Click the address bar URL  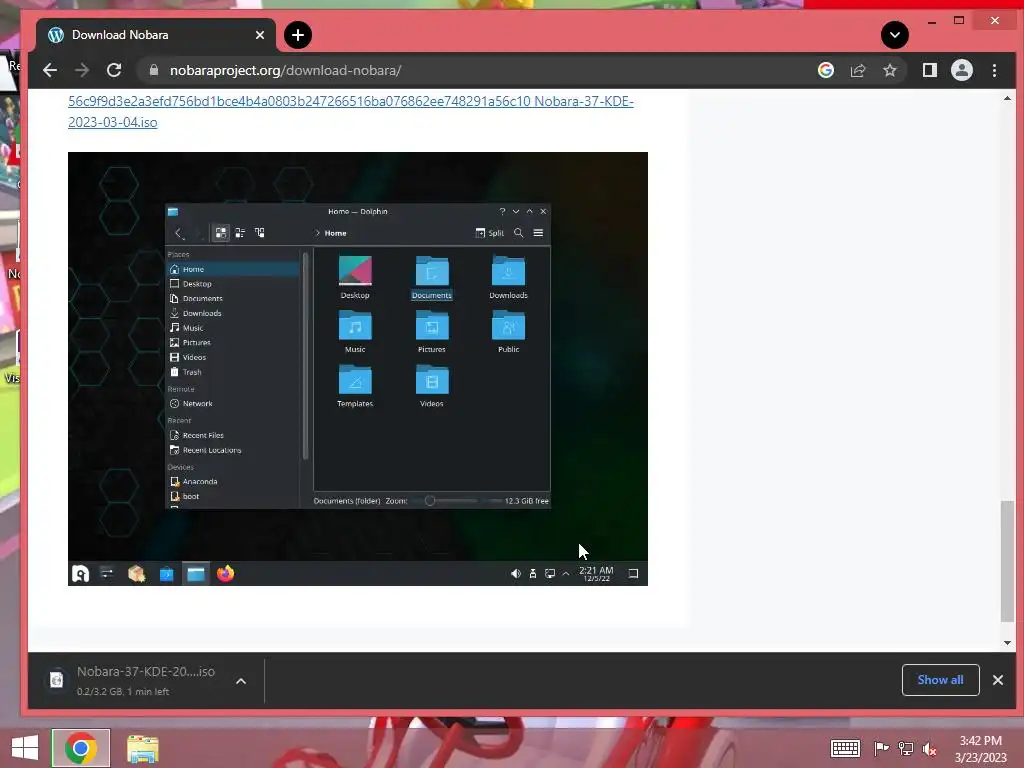pyautogui.click(x=285, y=71)
